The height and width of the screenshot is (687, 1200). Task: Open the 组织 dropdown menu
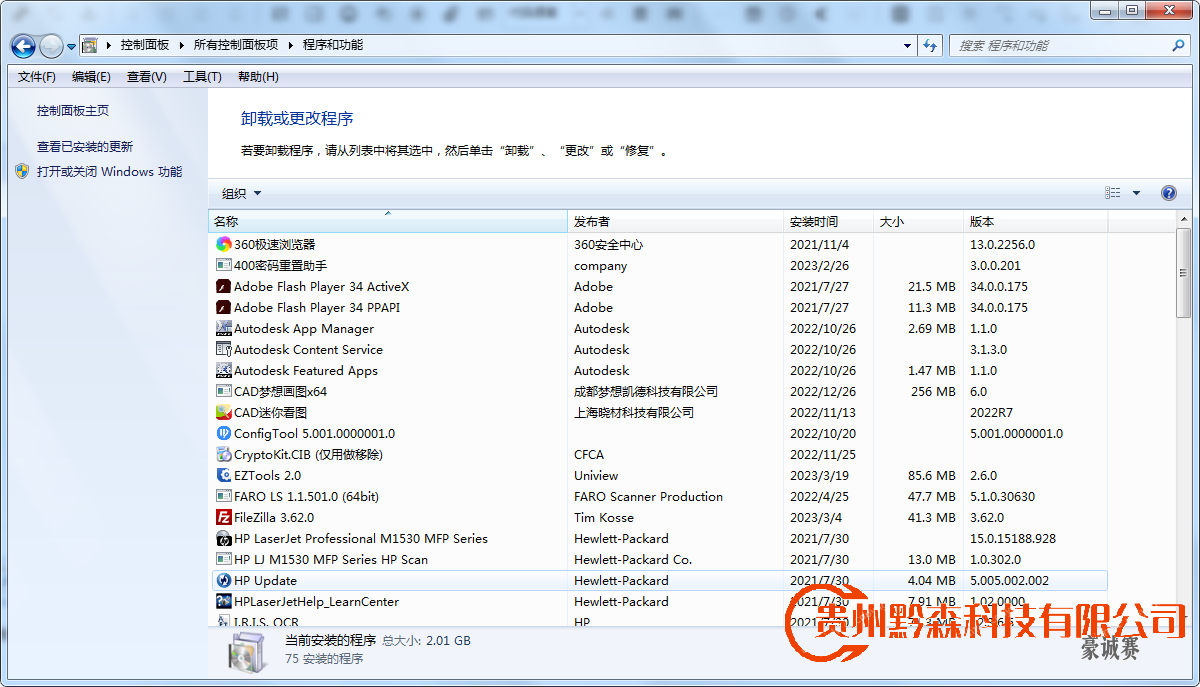pos(241,193)
